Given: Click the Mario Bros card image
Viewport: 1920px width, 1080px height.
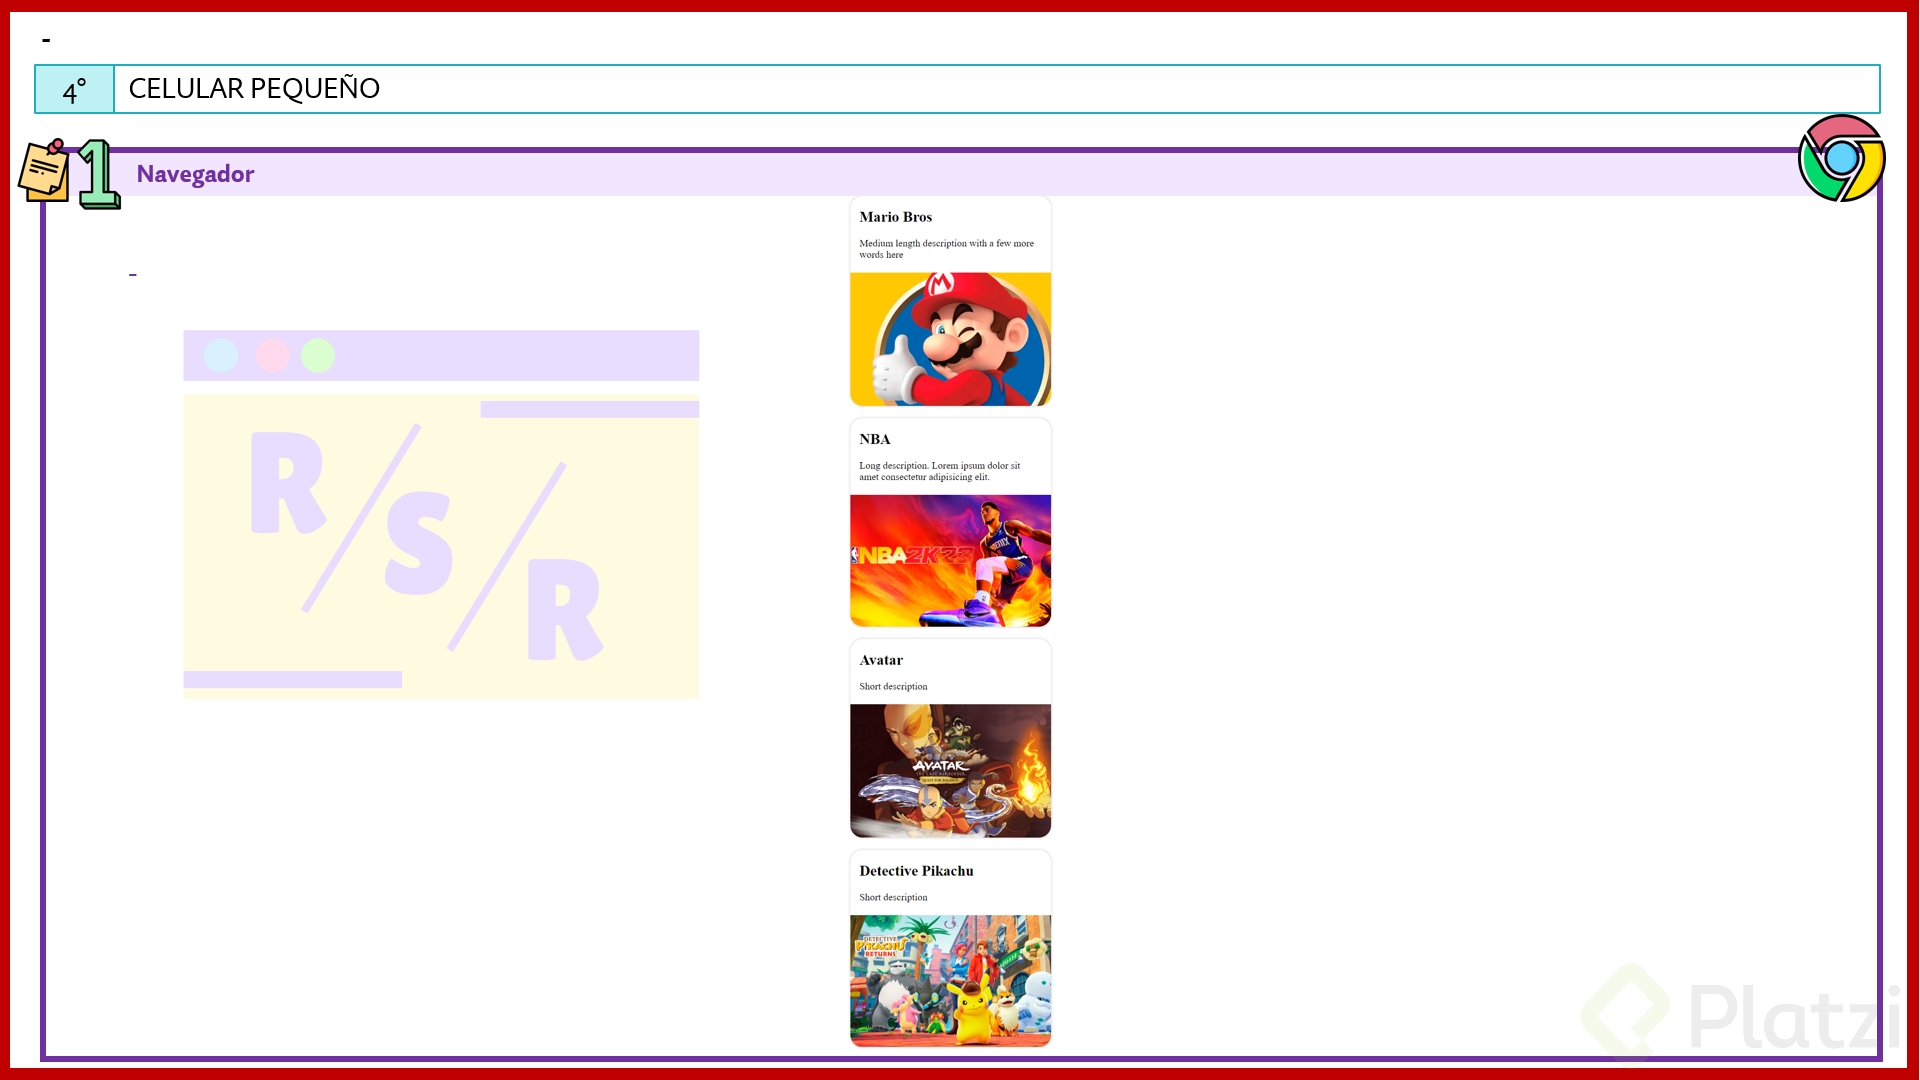Looking at the screenshot, I should [x=950, y=339].
